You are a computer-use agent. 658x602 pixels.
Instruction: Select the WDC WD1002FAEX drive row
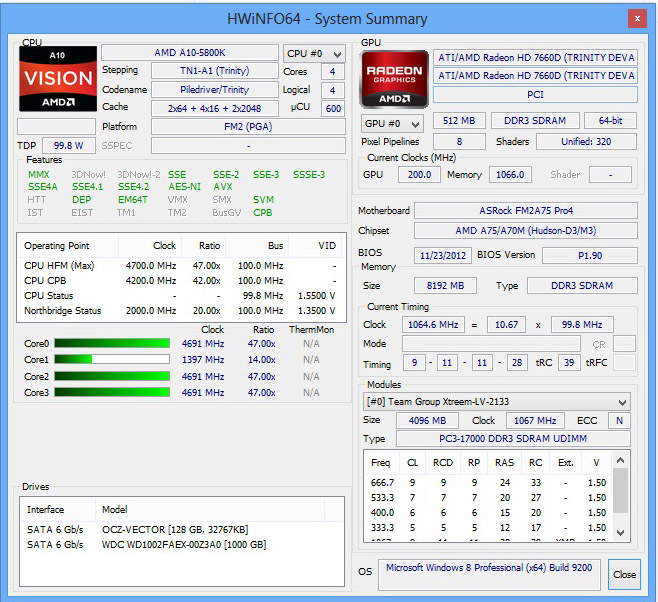coord(182,545)
